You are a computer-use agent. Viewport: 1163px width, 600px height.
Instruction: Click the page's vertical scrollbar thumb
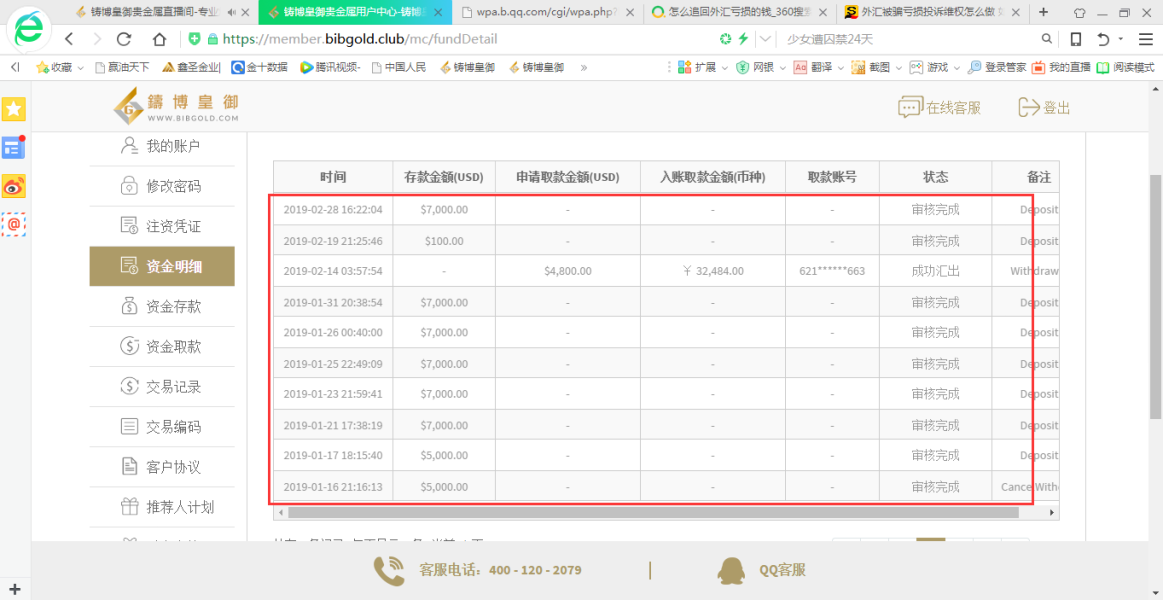click(x=1156, y=297)
